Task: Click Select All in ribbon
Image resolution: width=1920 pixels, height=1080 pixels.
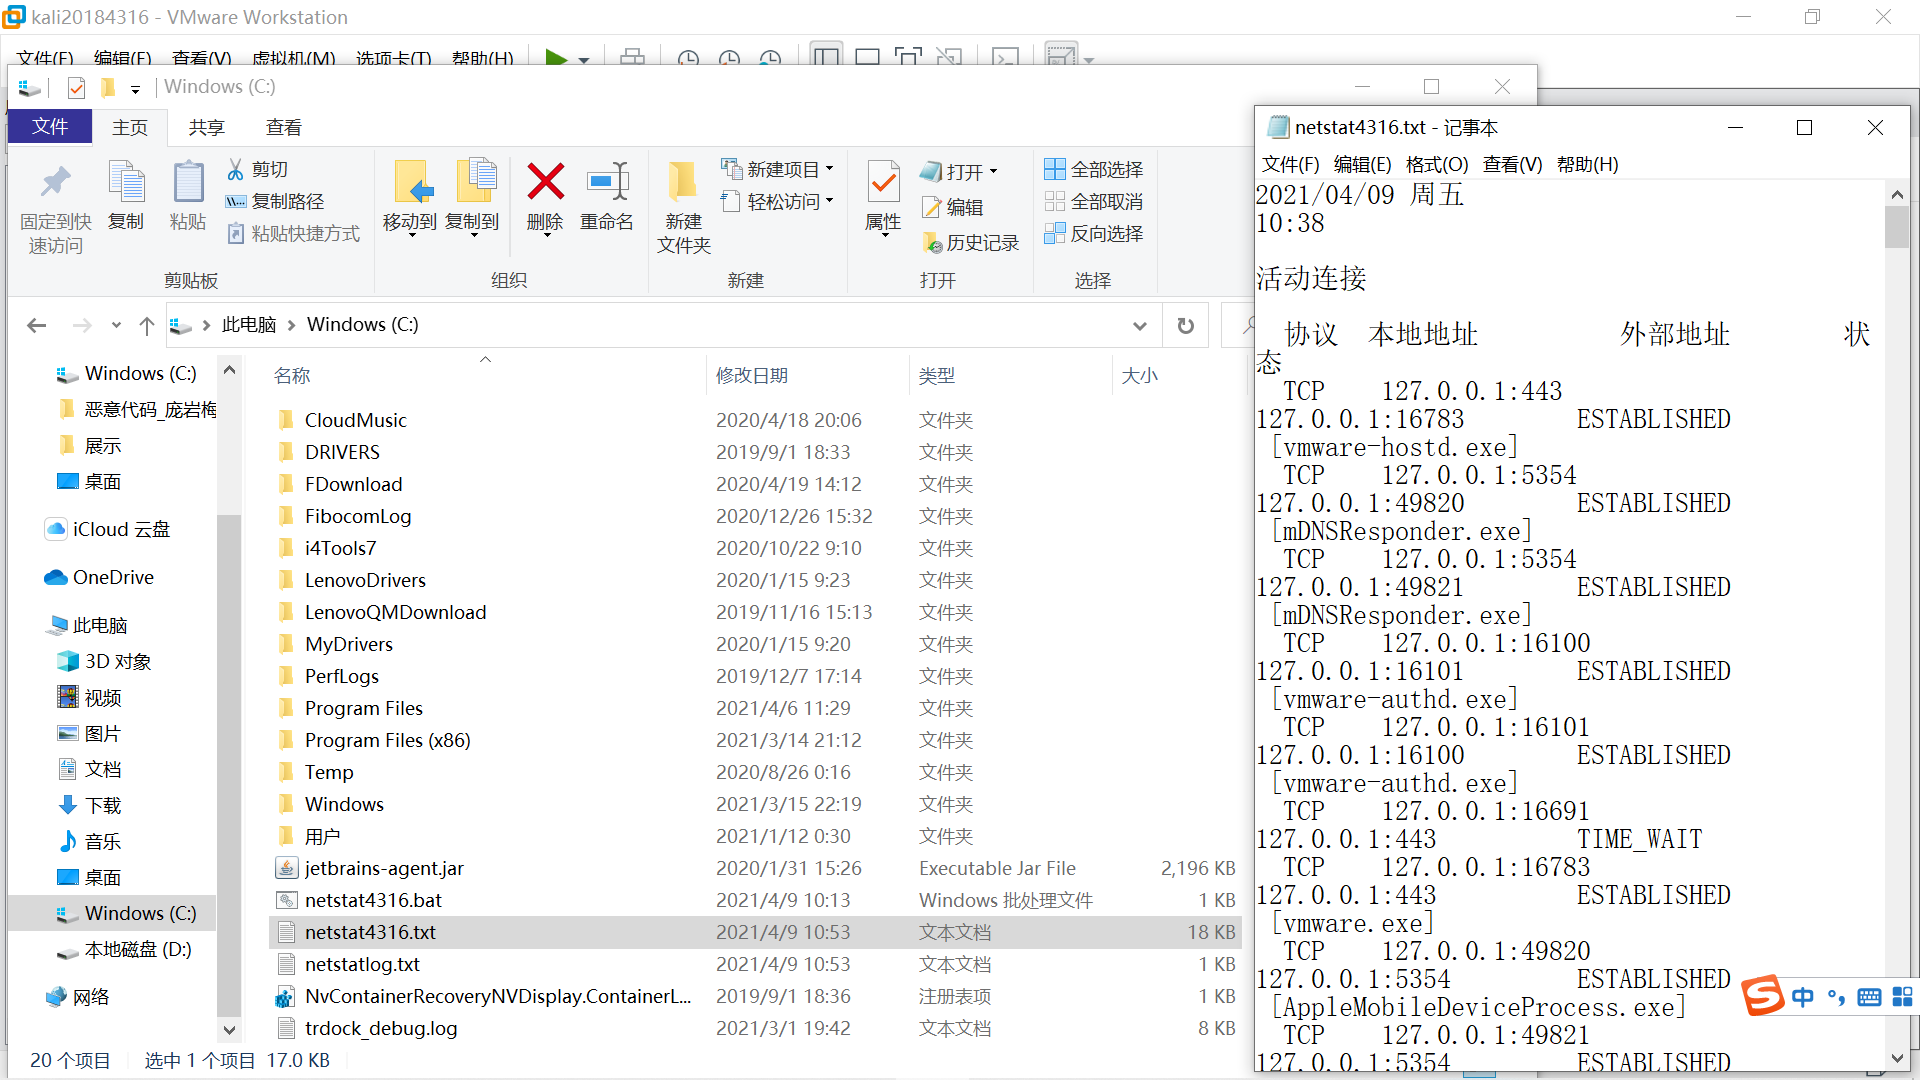Action: click(x=1093, y=169)
